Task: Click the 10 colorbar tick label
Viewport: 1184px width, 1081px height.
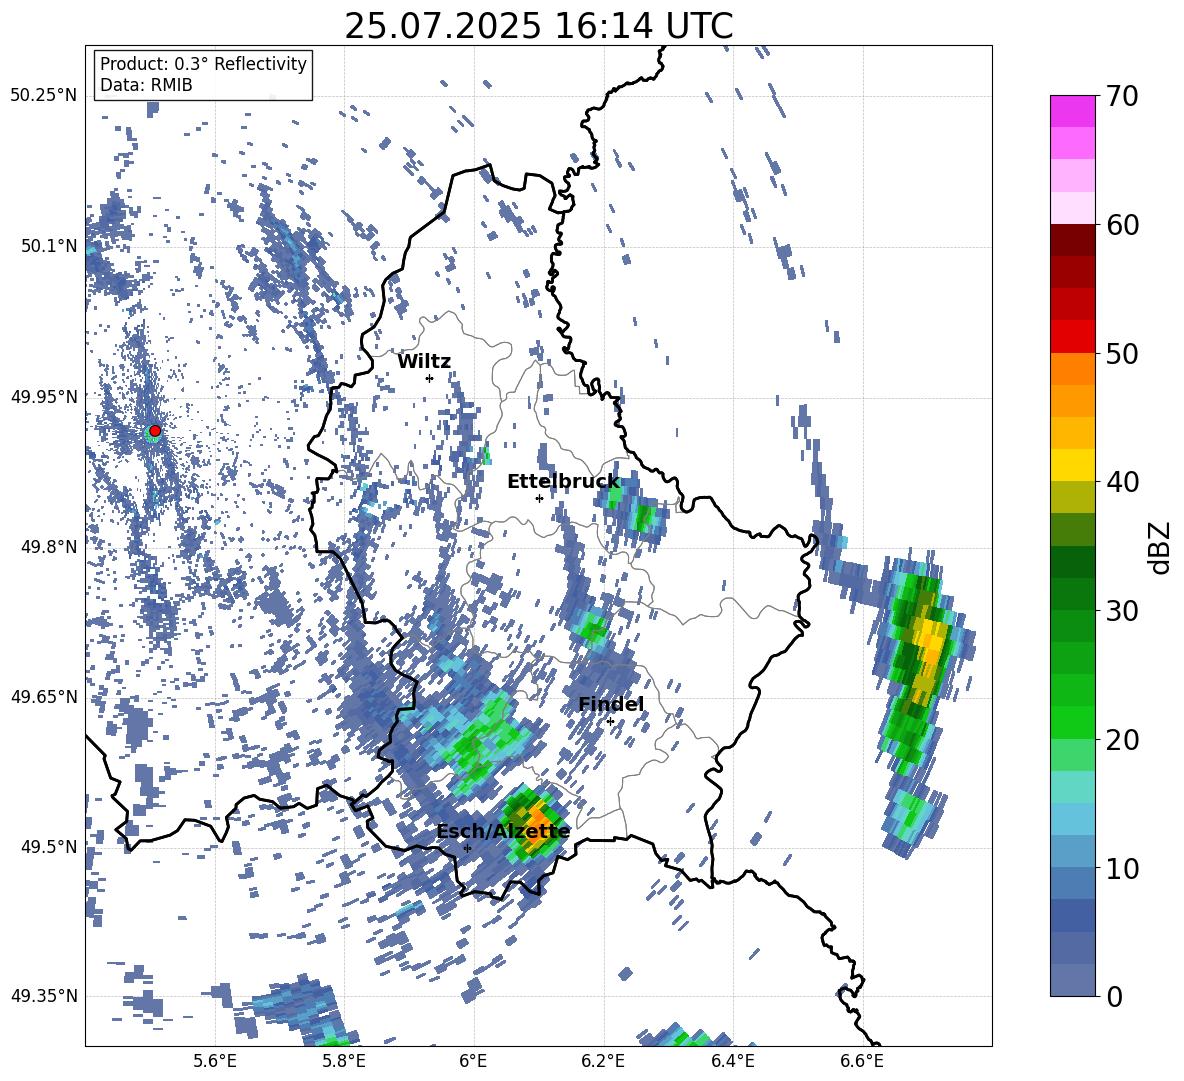Action: tap(1121, 868)
